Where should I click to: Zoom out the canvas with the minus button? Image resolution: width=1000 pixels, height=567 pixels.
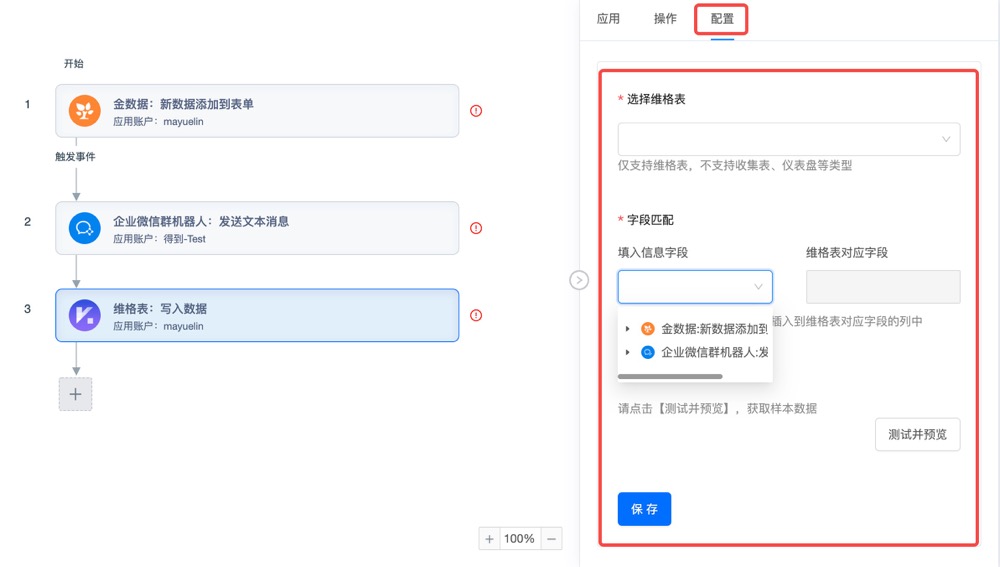[552, 539]
